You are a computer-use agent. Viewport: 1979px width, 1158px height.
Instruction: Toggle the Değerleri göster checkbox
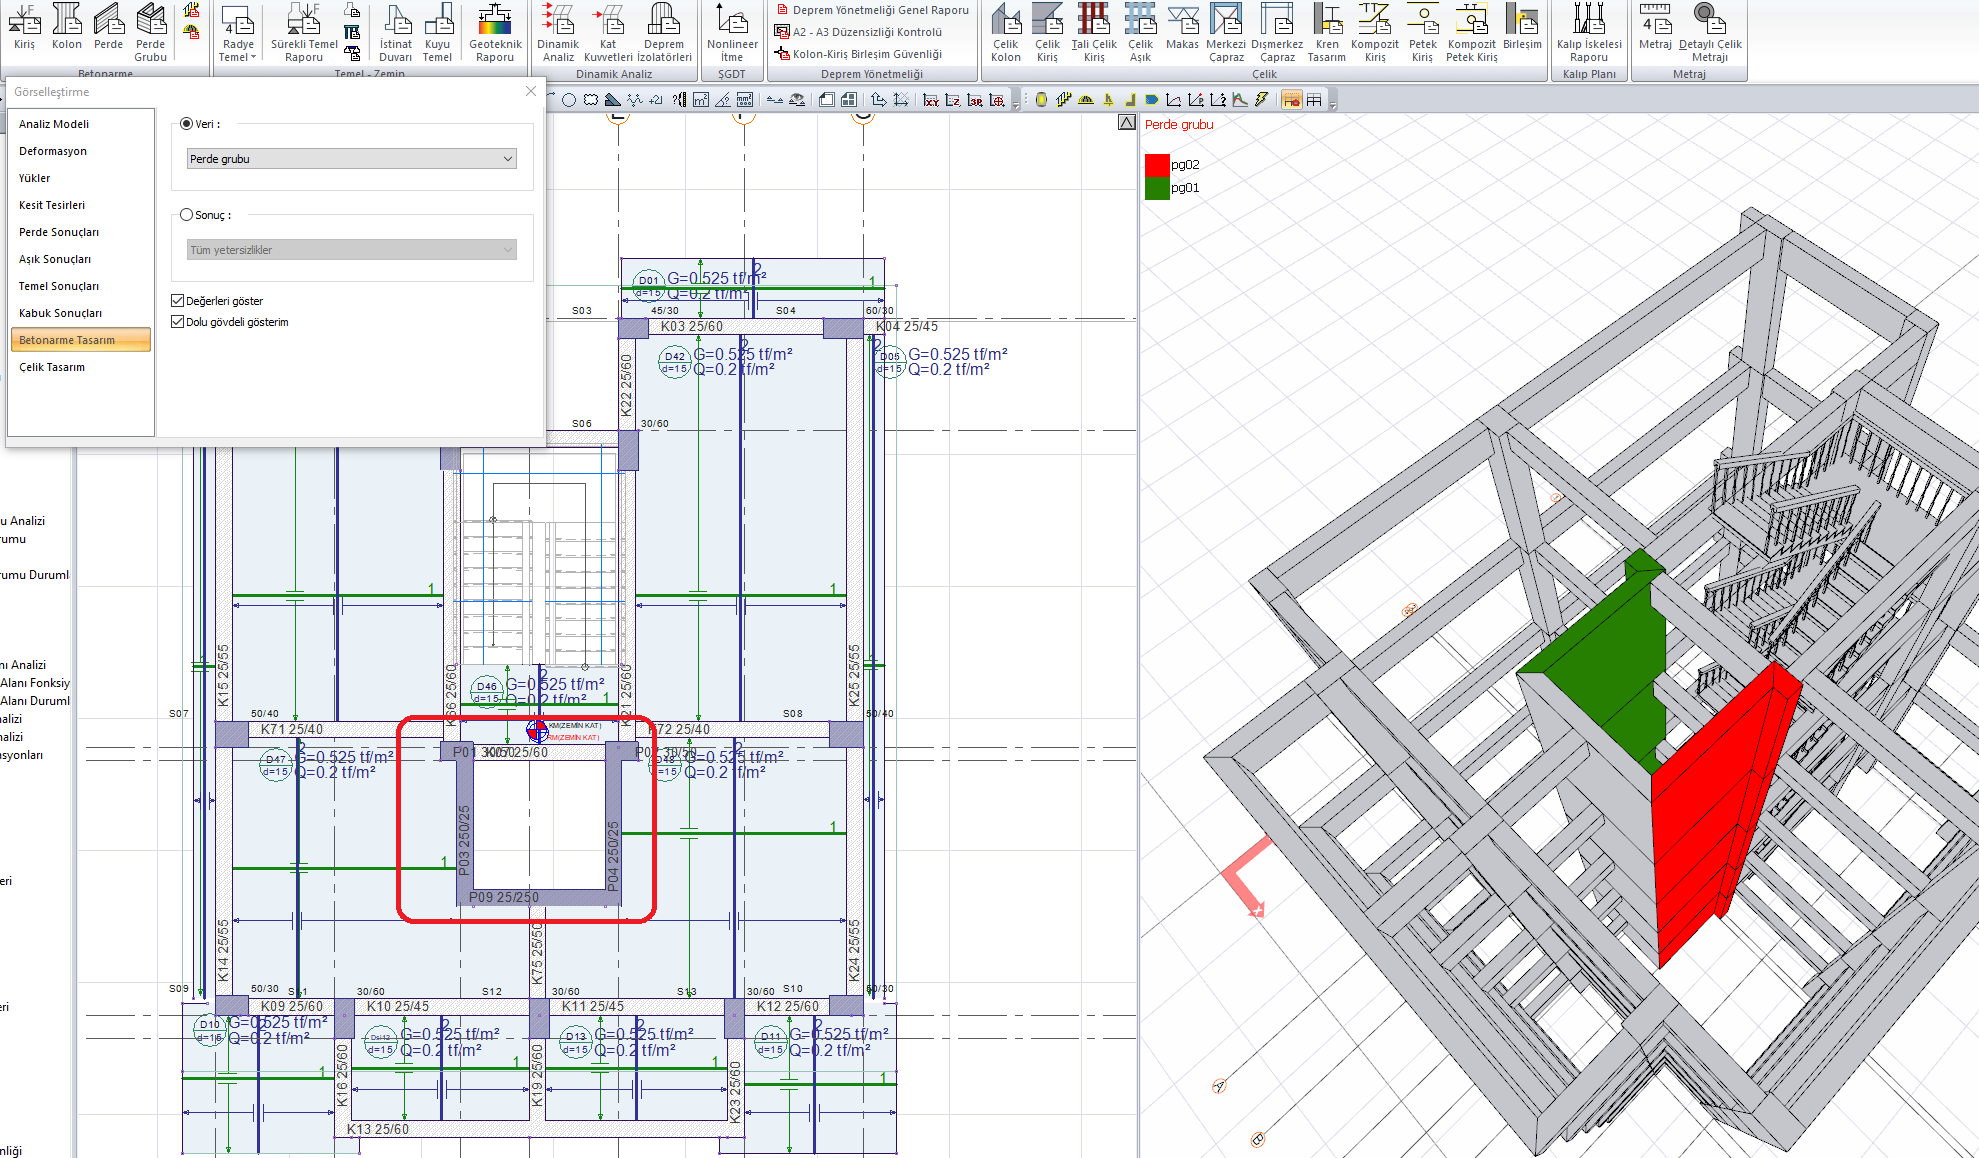pyautogui.click(x=177, y=300)
